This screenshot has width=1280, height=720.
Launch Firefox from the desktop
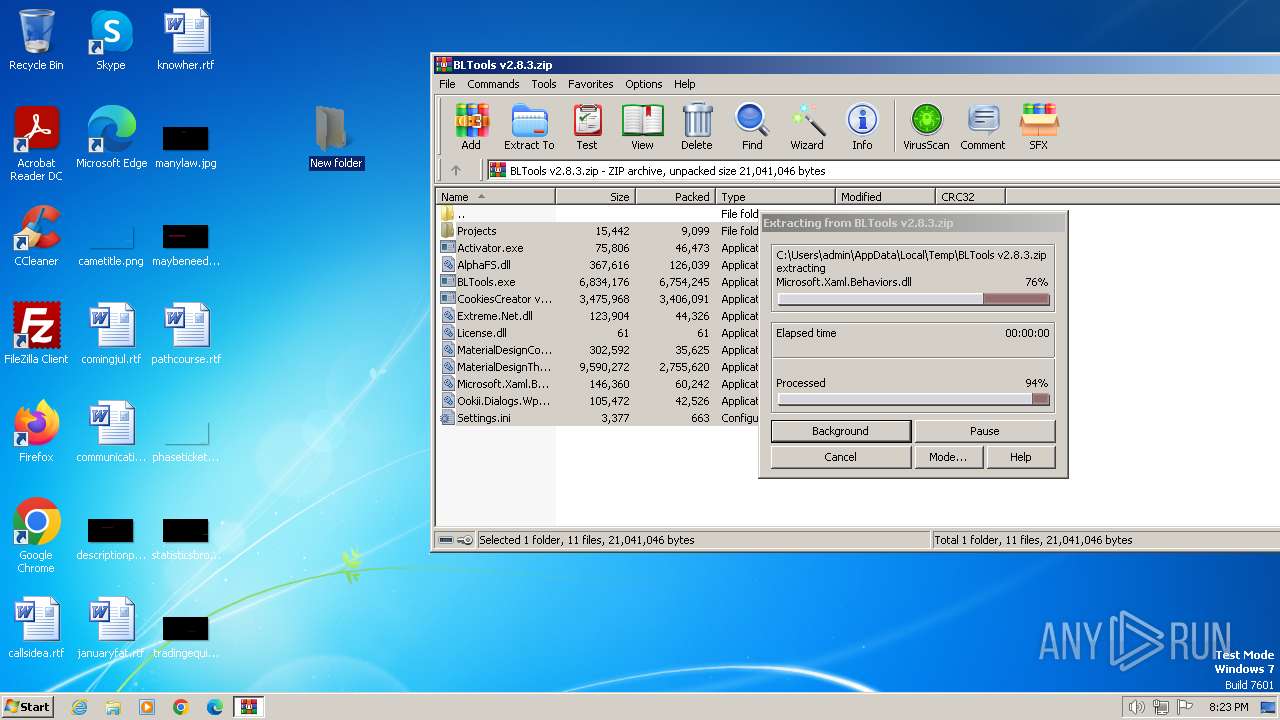click(x=36, y=432)
